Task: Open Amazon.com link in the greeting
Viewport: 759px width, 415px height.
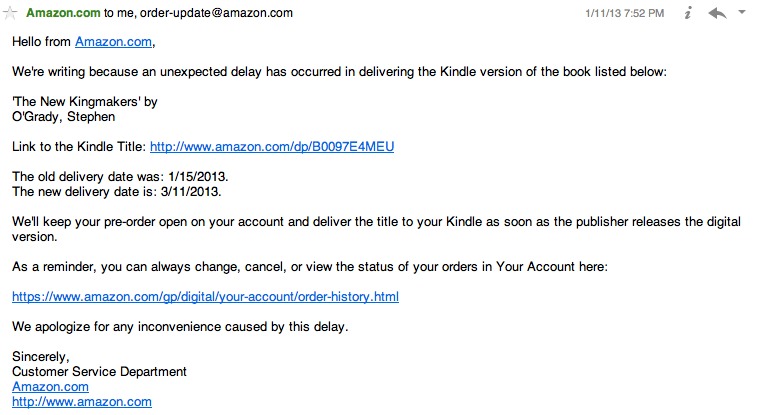Action: (113, 41)
